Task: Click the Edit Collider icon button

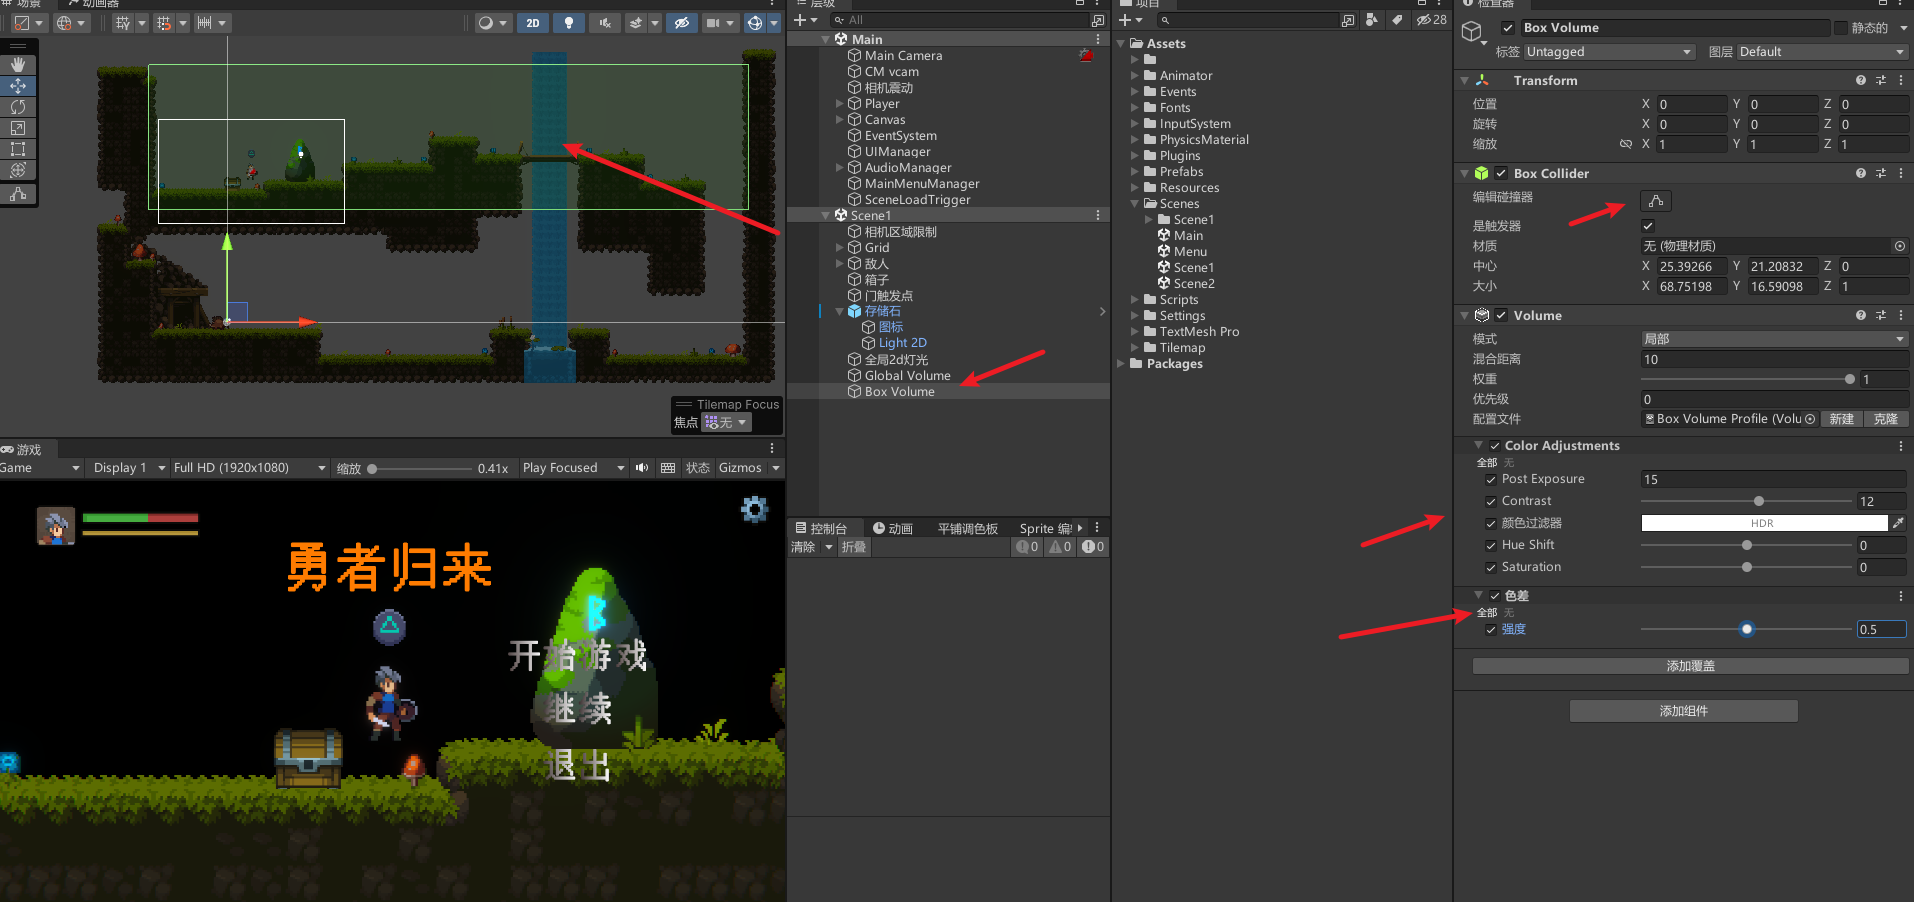Action: tap(1656, 201)
